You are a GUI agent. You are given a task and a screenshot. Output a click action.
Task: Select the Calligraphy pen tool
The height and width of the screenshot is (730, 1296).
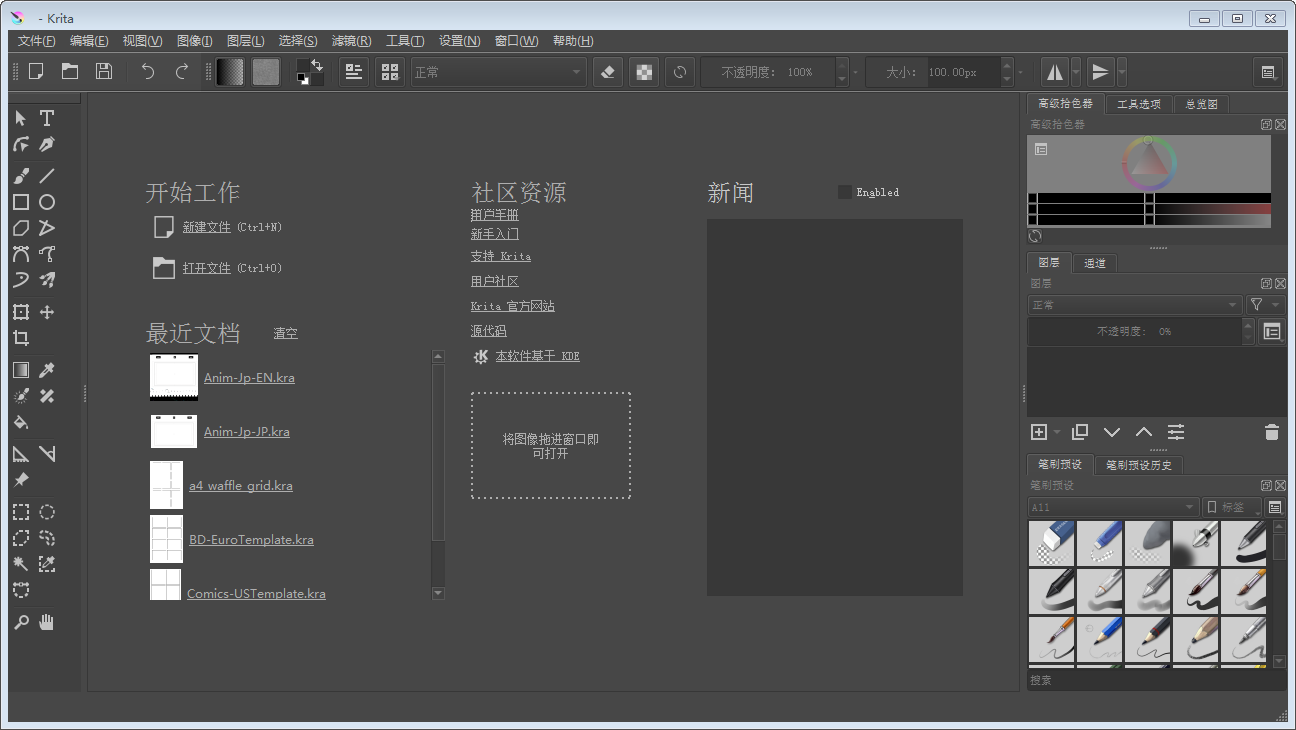coord(47,145)
